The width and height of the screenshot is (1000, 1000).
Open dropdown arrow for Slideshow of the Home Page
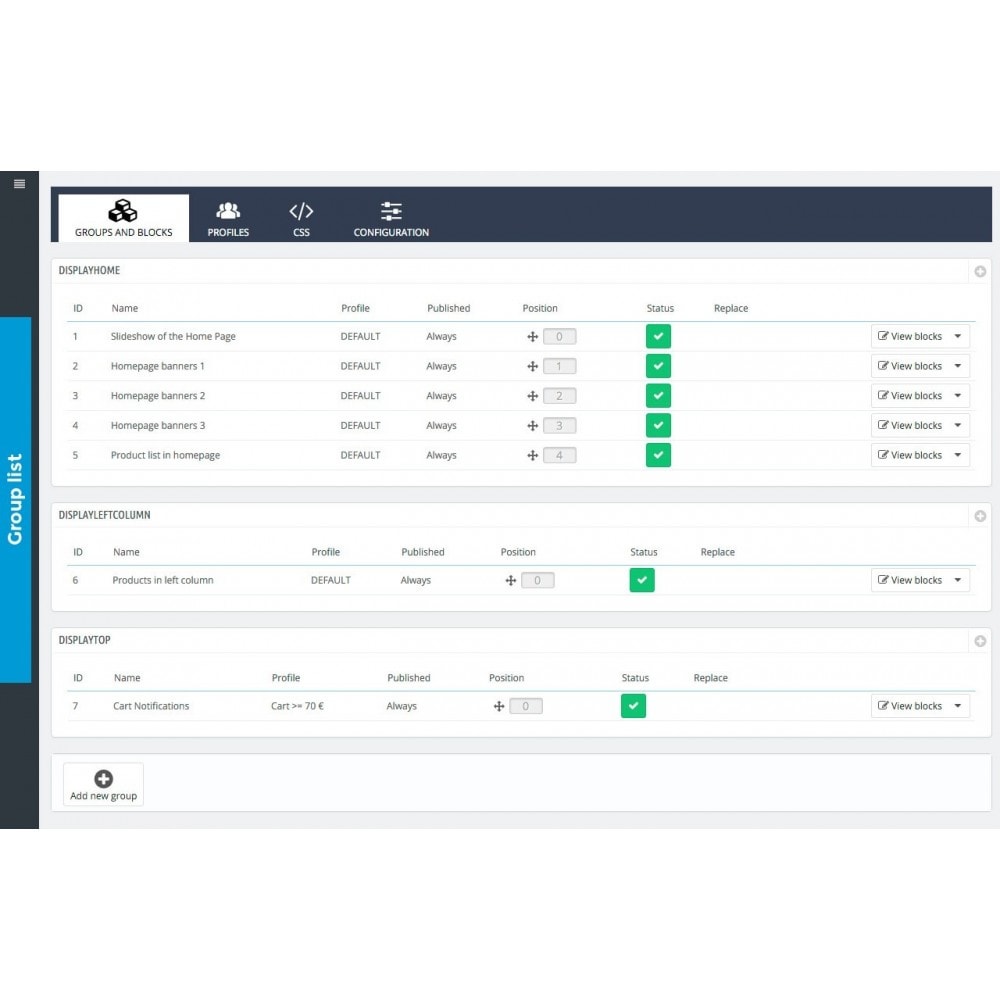[958, 336]
